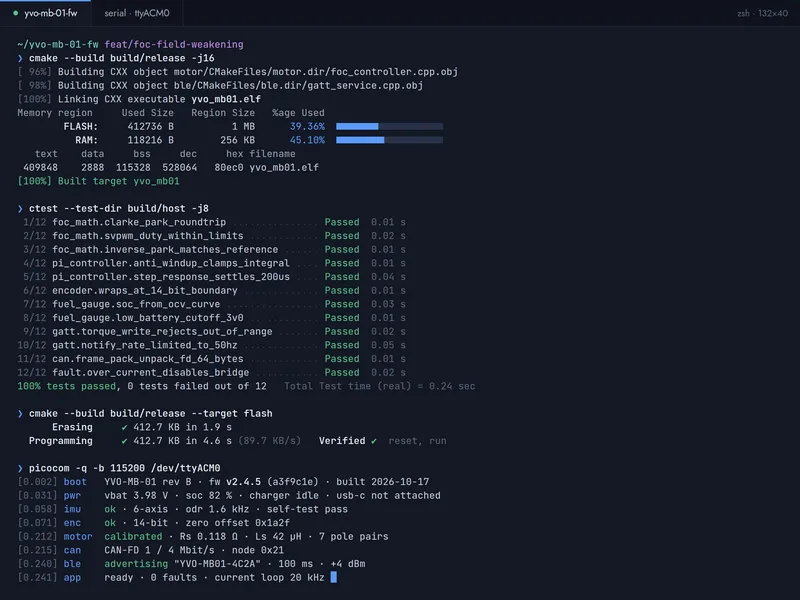Click the 80ec0 hex size value
Image resolution: width=800 pixels, height=600 pixels.
[229, 167]
